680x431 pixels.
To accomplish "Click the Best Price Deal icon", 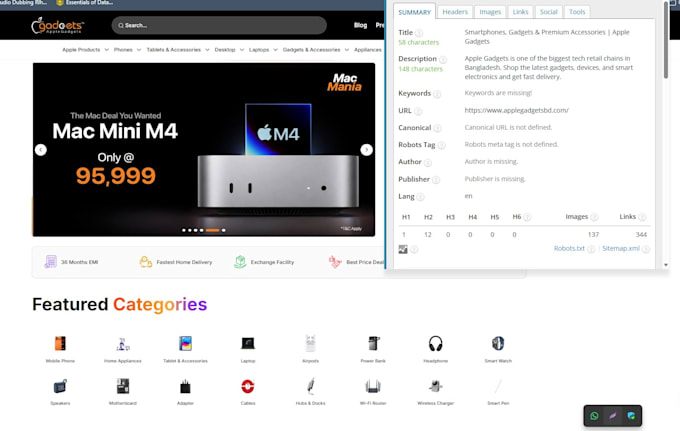I will 335,262.
